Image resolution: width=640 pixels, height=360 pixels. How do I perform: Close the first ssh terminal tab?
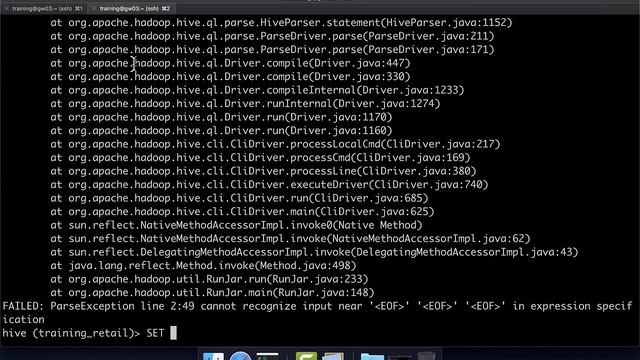coord(7,9)
